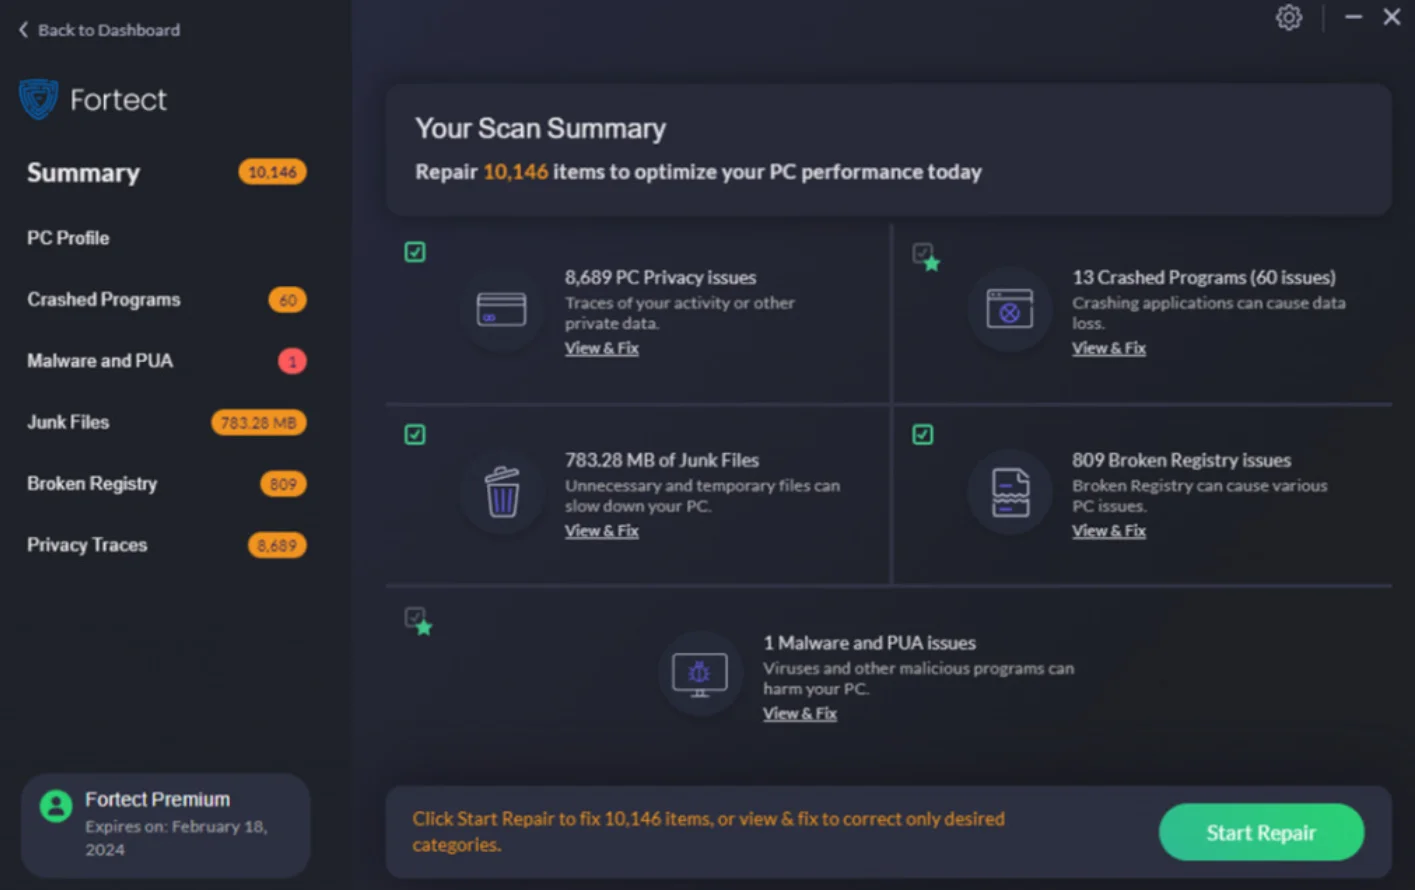Open View & Fix for Junk Files
This screenshot has width=1415, height=890.
(x=601, y=531)
